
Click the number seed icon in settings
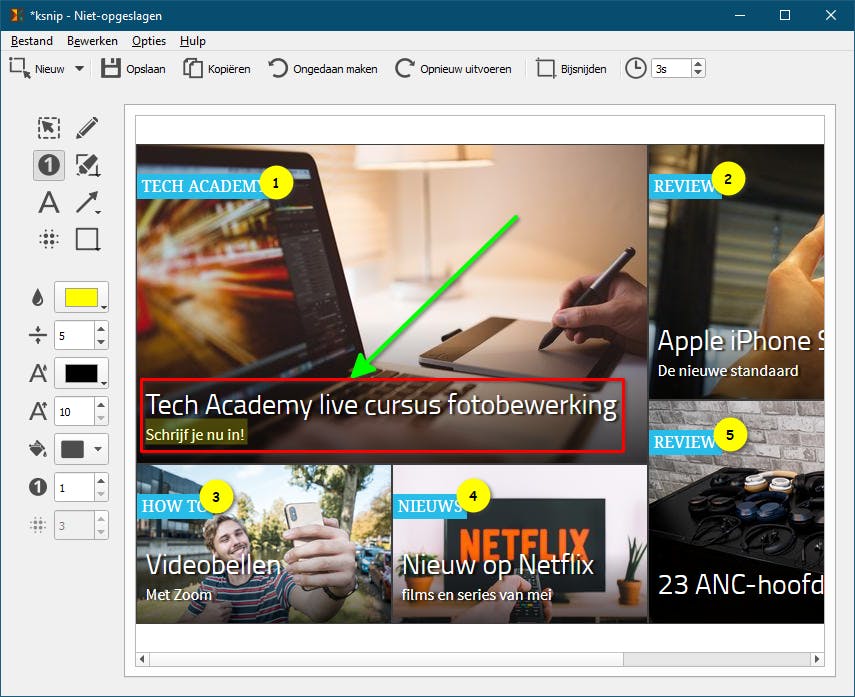click(x=38, y=486)
